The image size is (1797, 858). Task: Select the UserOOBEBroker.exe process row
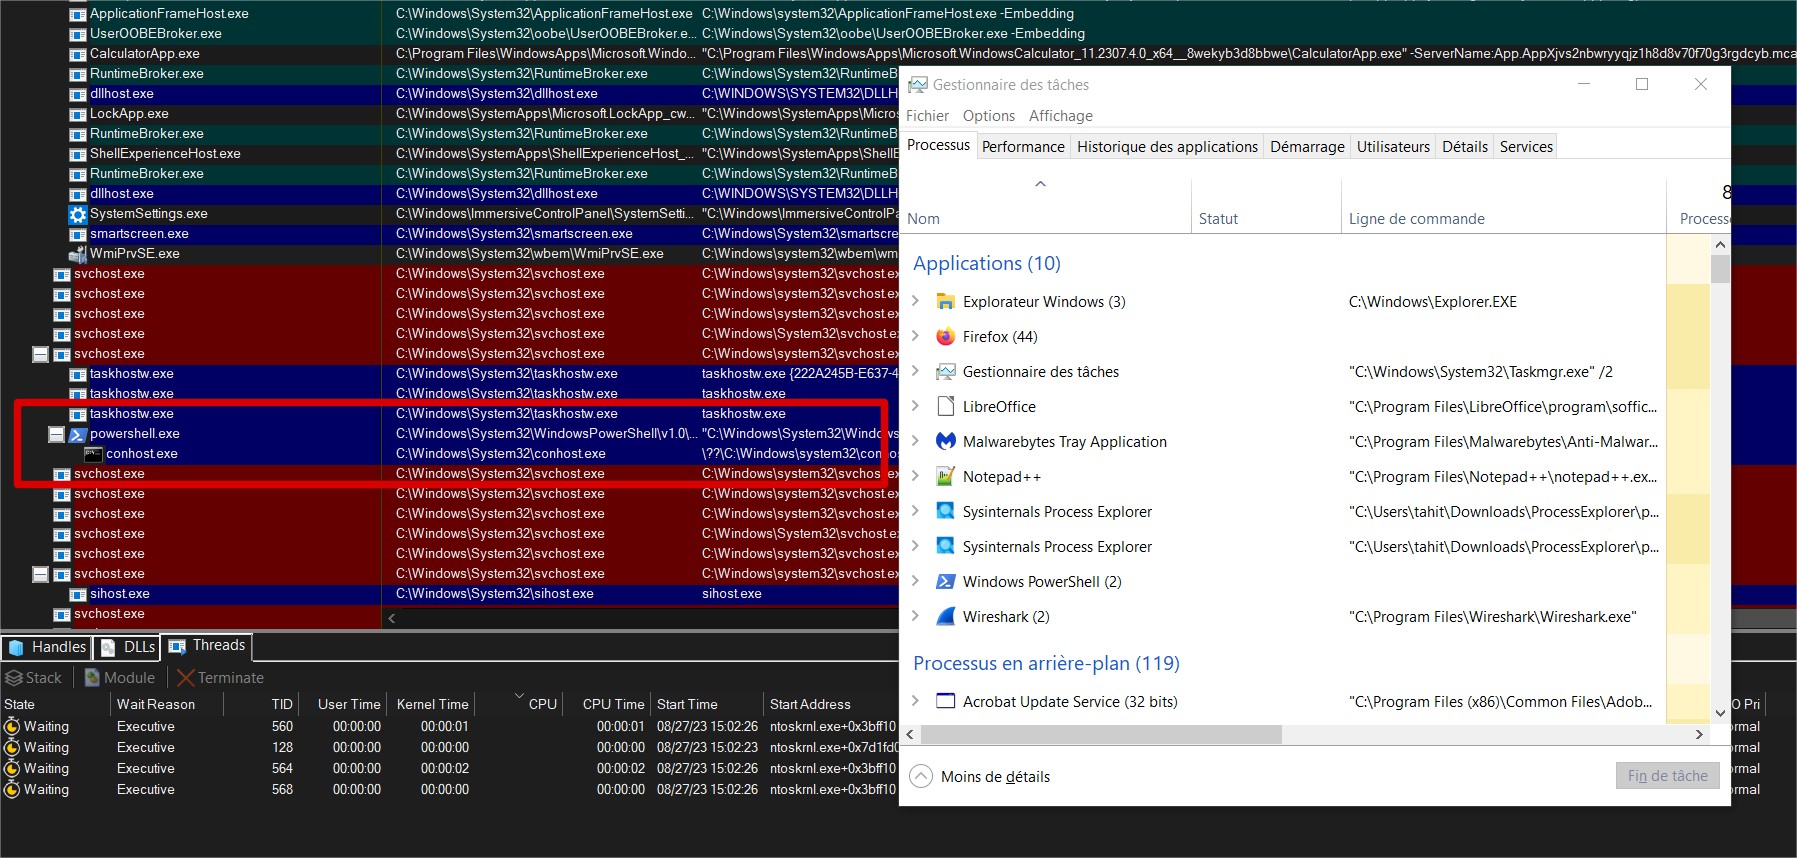point(450,34)
